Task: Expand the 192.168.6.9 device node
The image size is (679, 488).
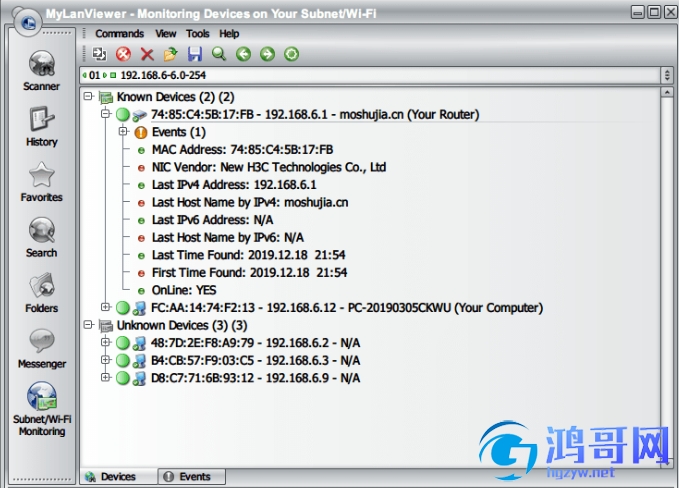Action: tap(105, 377)
